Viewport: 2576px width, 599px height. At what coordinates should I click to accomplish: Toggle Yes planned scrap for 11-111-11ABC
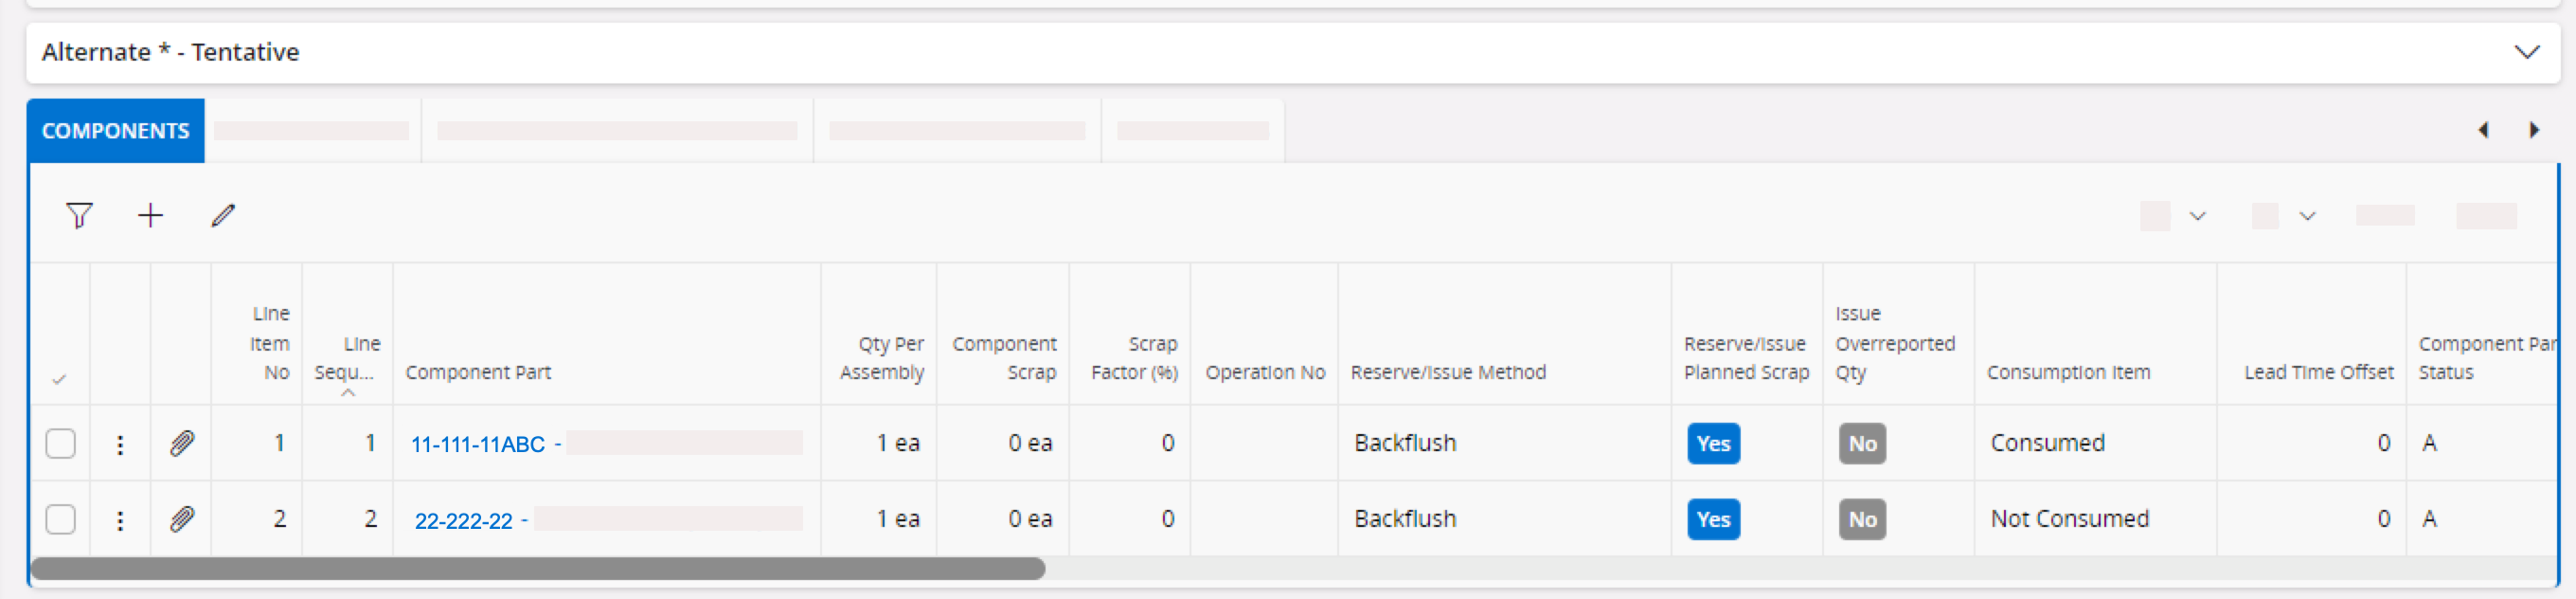point(1713,443)
